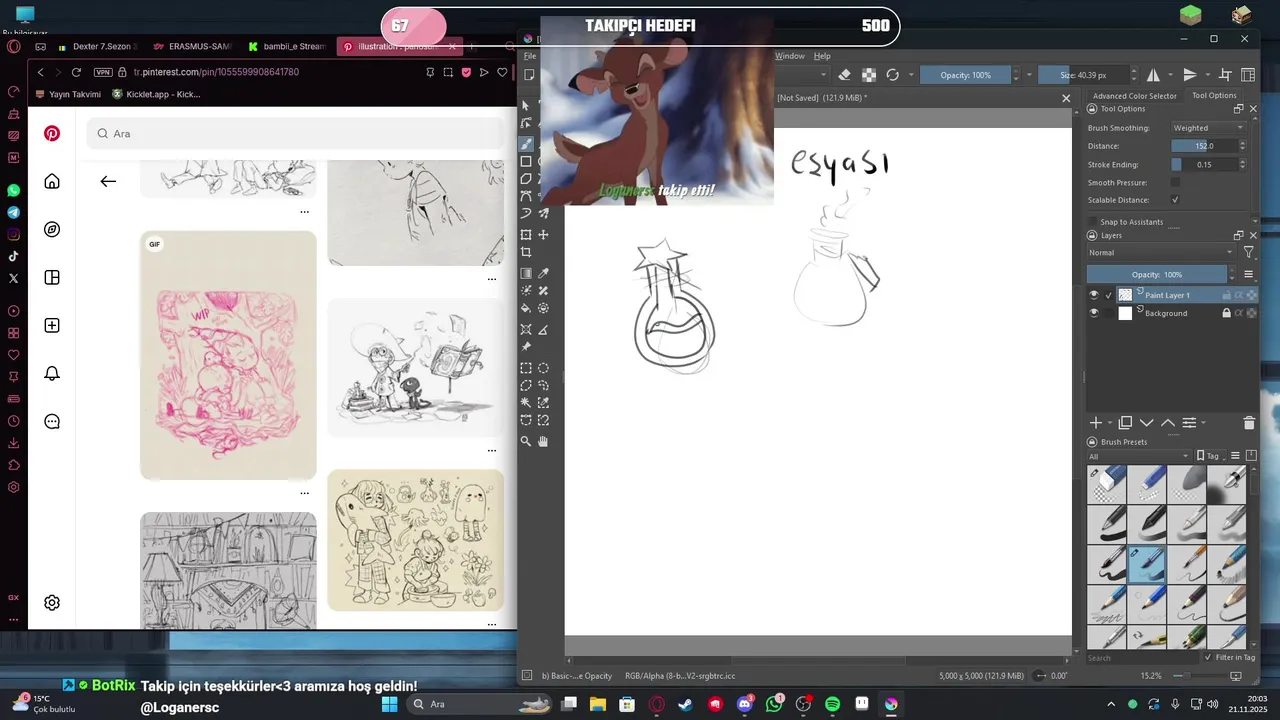The image size is (1280, 720).
Task: Select the Measure angle tool
Action: click(x=544, y=330)
